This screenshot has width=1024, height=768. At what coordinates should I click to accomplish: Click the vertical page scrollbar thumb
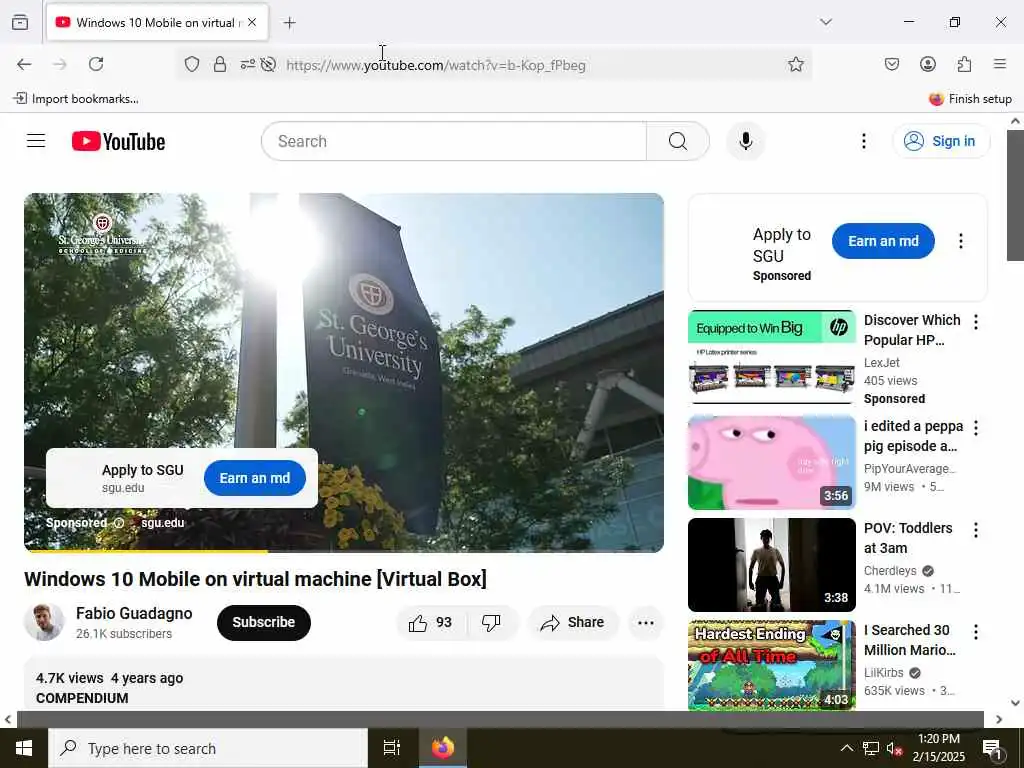(1015, 195)
